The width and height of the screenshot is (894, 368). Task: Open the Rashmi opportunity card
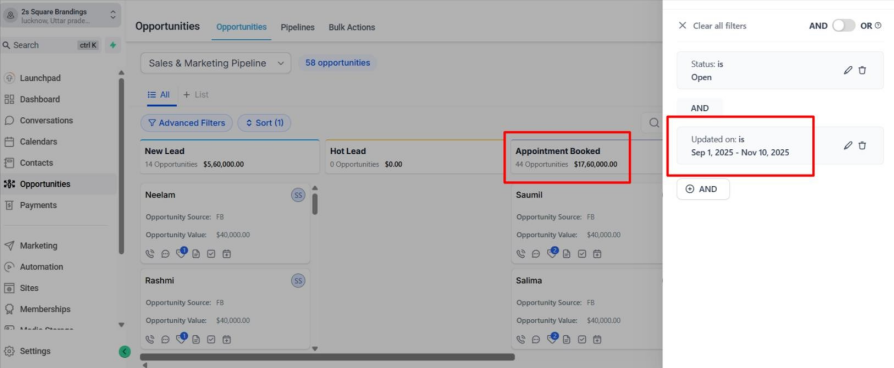225,309
